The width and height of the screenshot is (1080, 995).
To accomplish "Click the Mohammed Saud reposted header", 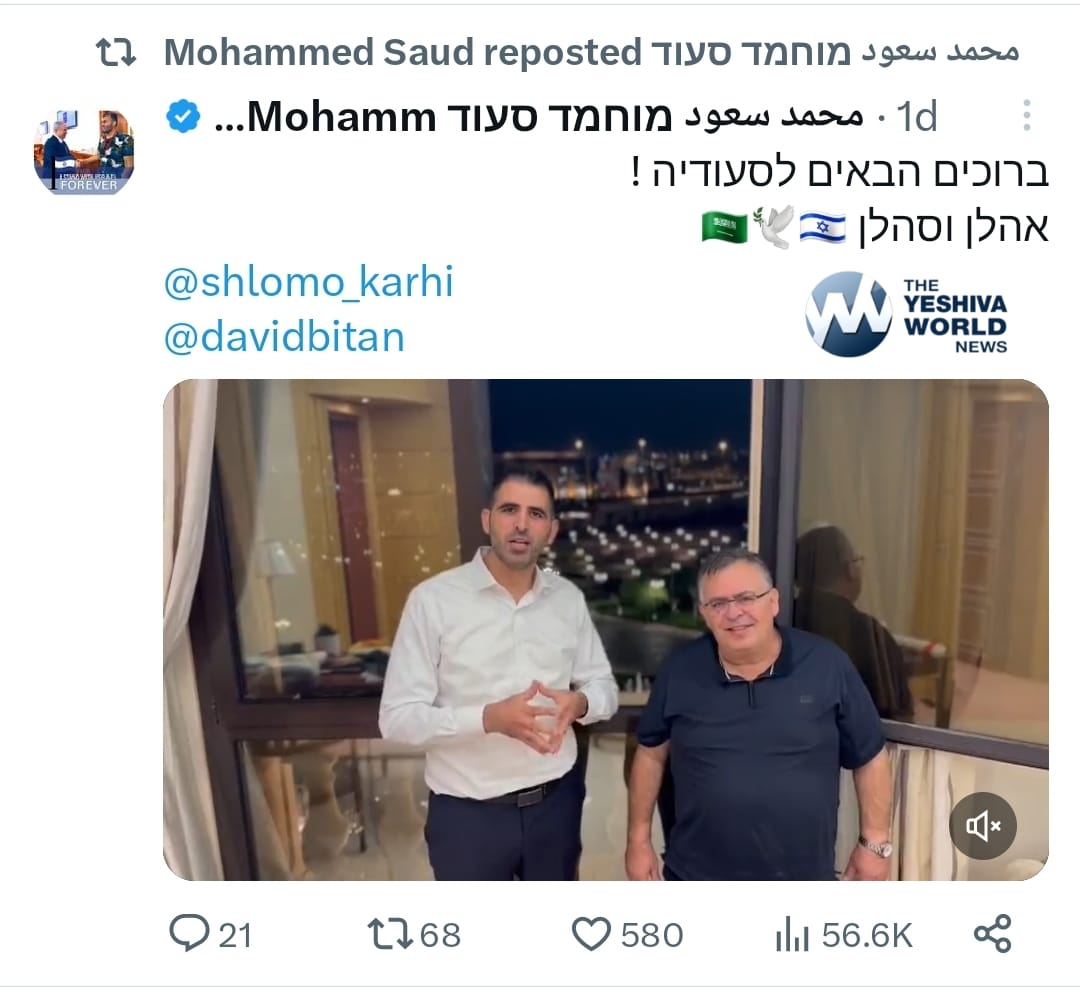I will (x=591, y=52).
